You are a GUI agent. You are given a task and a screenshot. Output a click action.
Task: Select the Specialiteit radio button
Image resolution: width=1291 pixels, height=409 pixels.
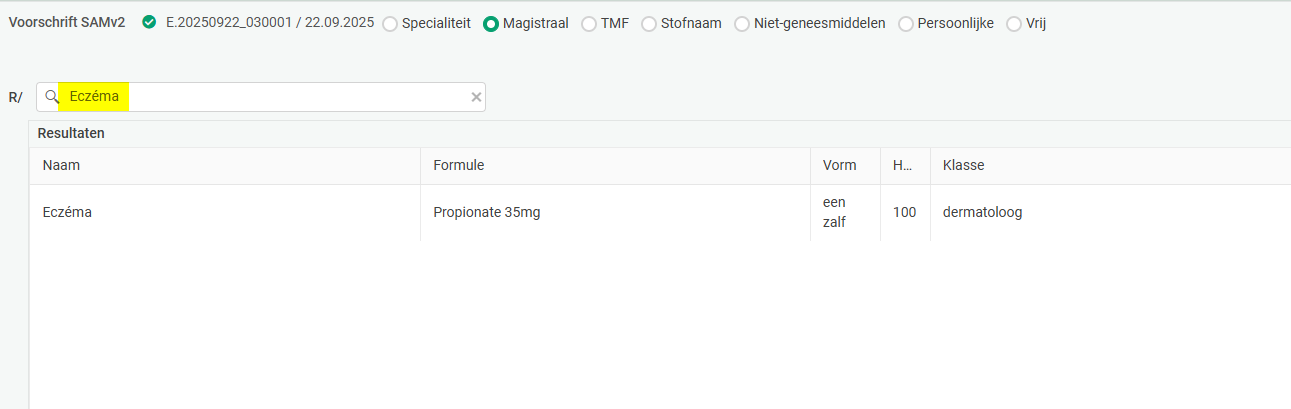click(390, 24)
